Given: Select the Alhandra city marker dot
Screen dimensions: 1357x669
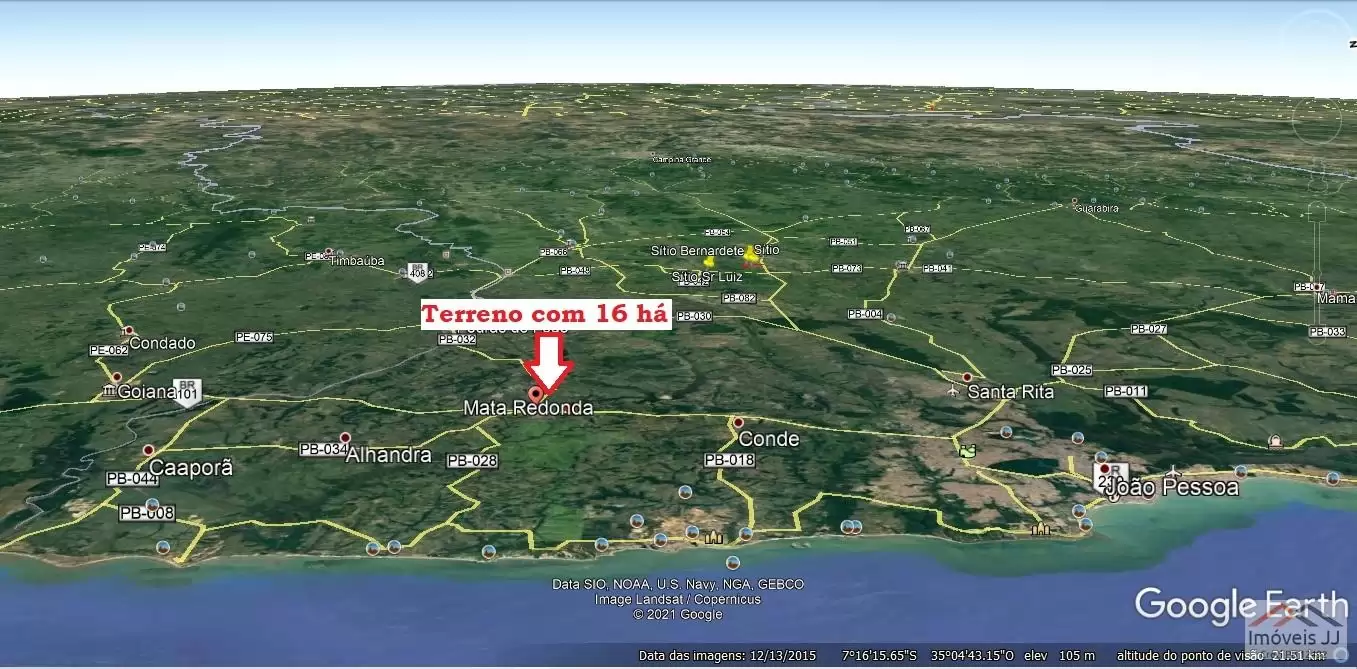Looking at the screenshot, I should tap(345, 437).
